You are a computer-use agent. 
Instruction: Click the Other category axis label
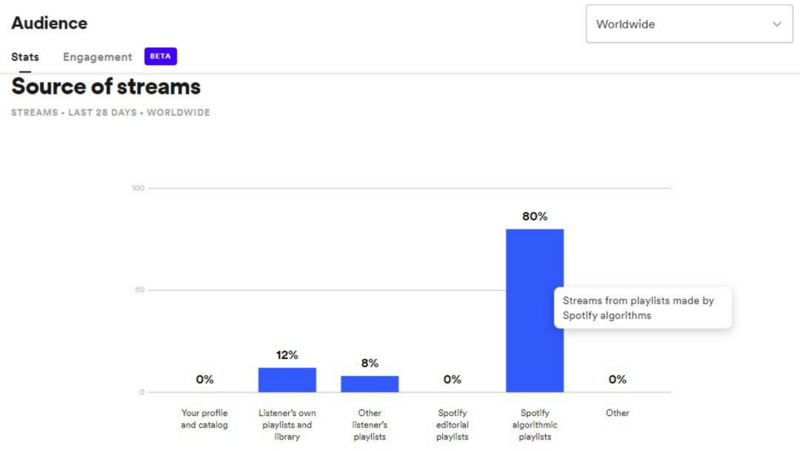pyautogui.click(x=617, y=413)
